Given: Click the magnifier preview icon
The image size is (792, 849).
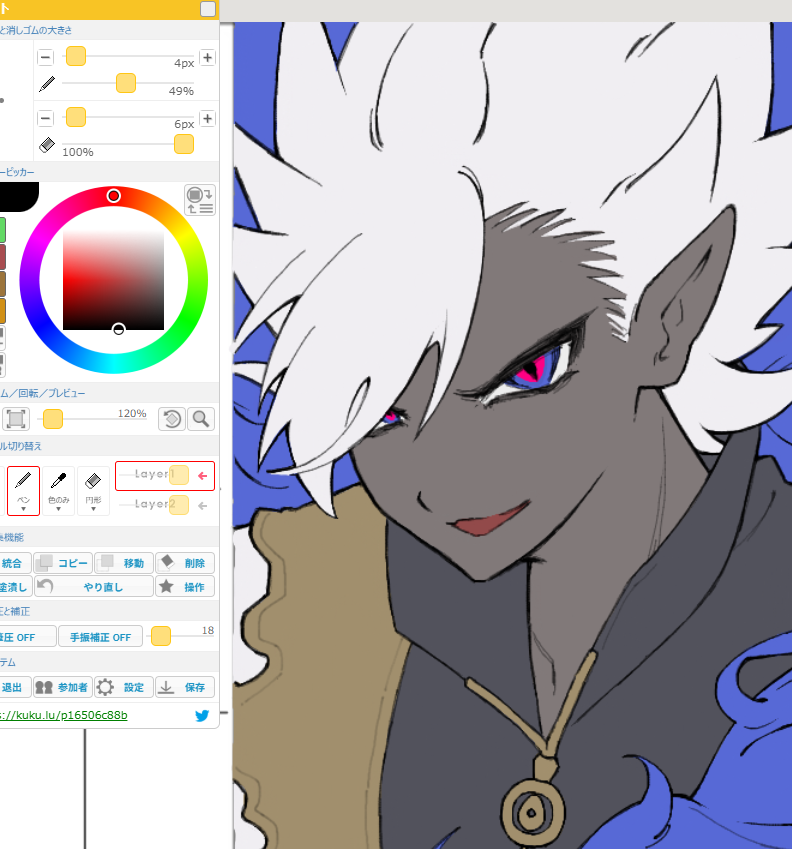Looking at the screenshot, I should click(201, 419).
